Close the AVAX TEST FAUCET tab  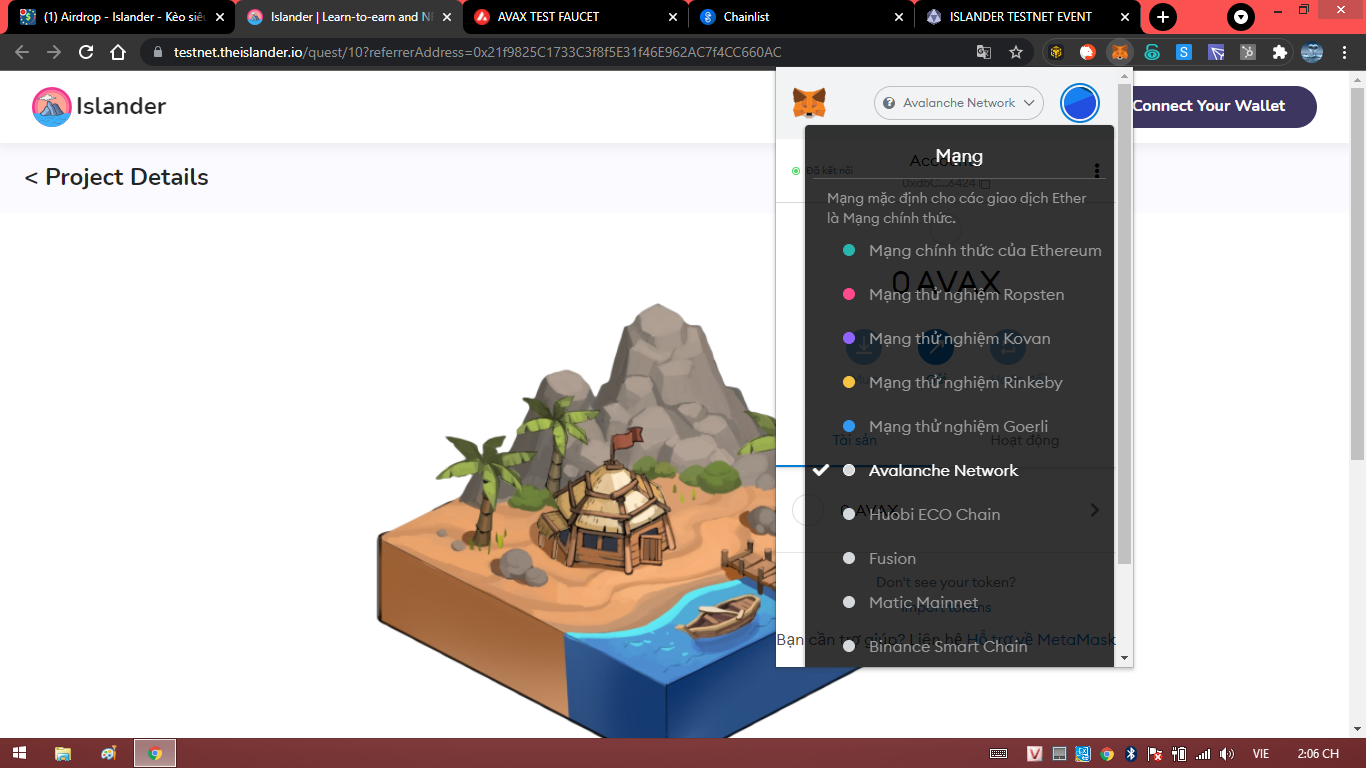tap(671, 17)
